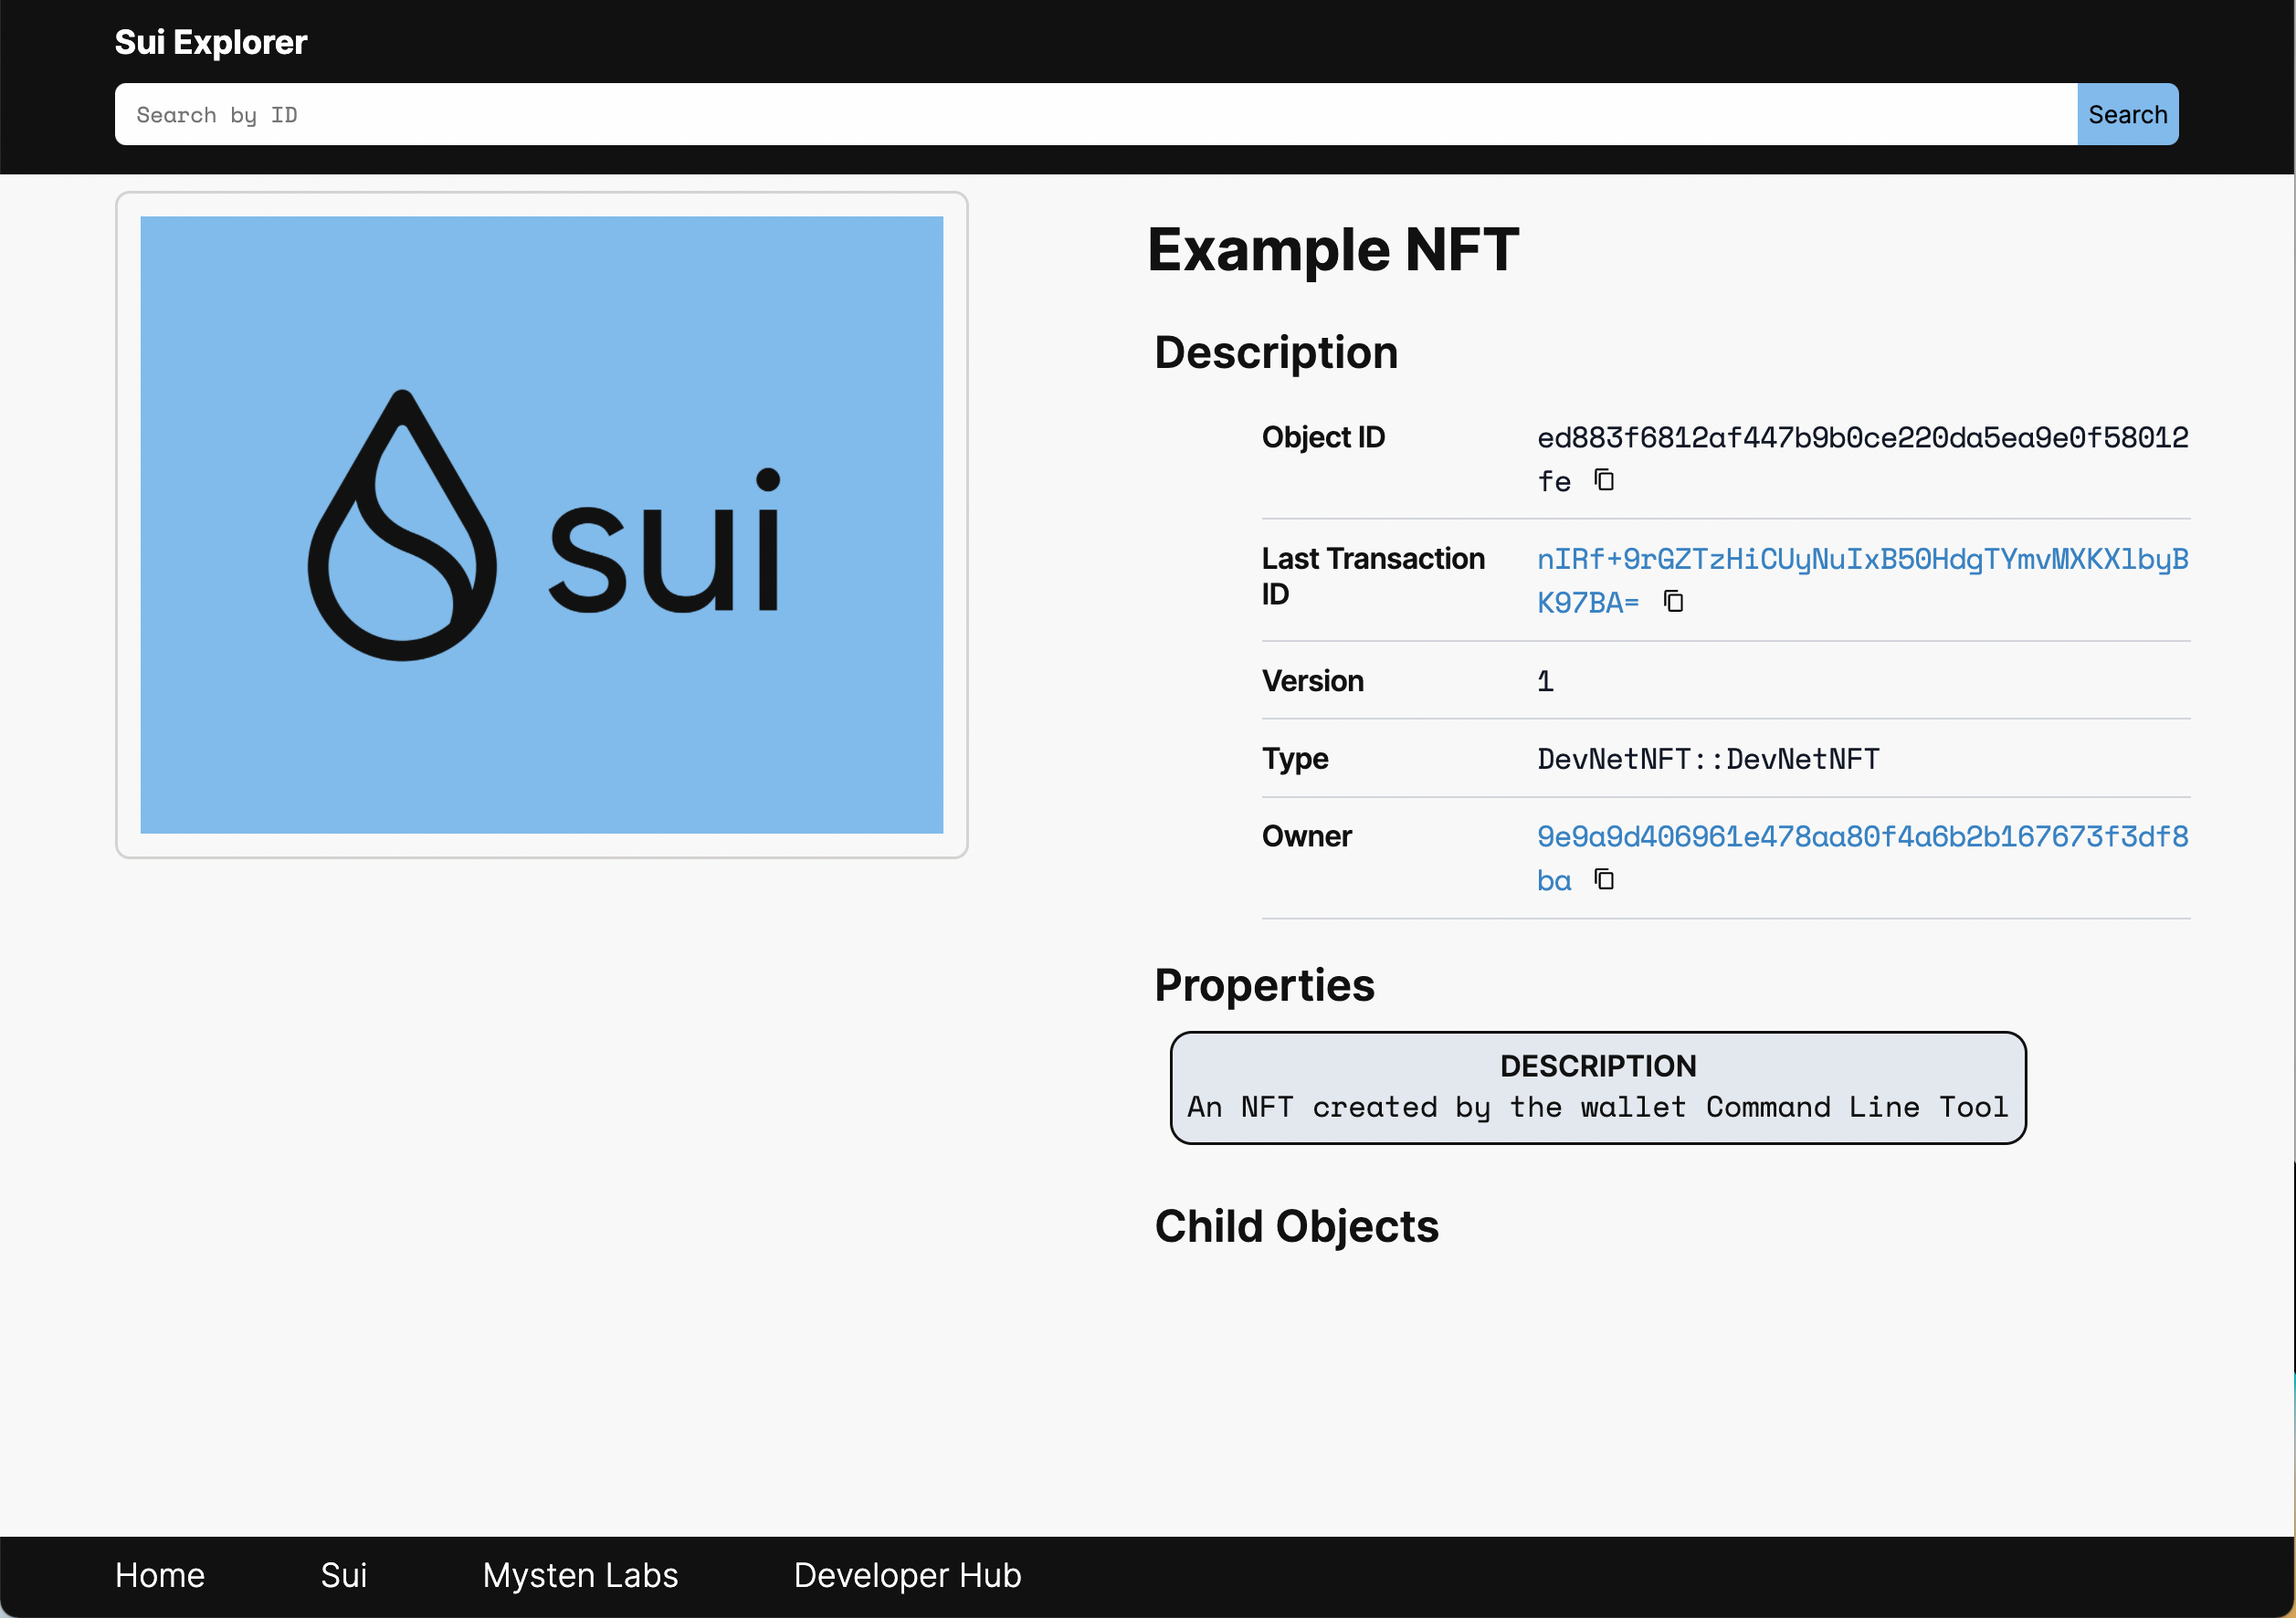The image size is (2296, 1618).
Task: Open the Sui footer link
Action: [x=344, y=1575]
